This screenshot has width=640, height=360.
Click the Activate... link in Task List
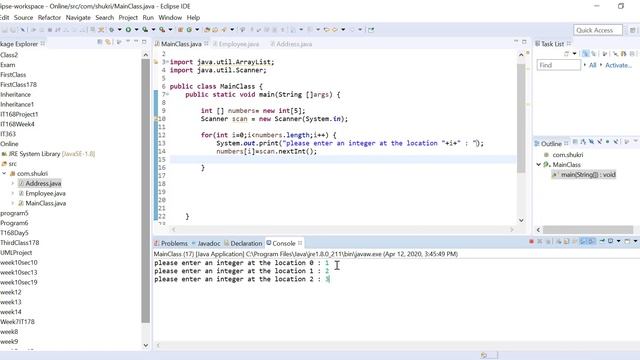[618, 65]
